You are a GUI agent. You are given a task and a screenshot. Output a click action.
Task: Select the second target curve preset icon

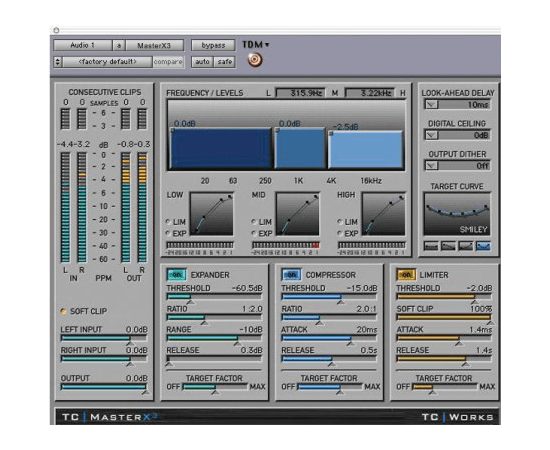(448, 246)
